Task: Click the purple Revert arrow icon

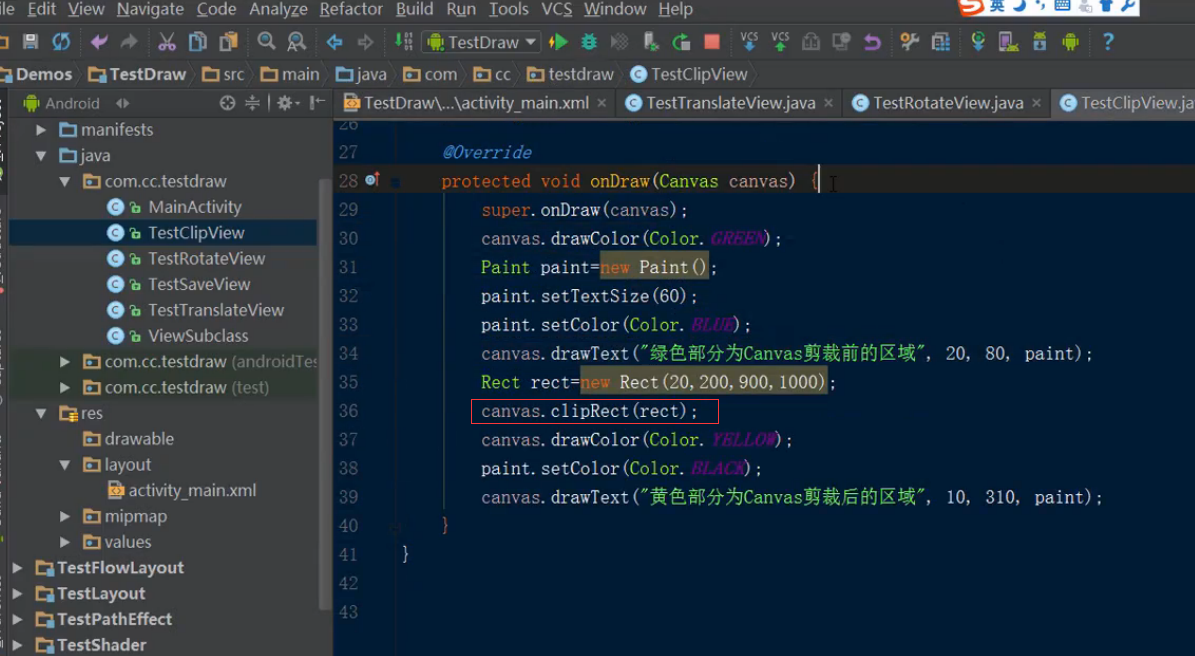Action: (872, 42)
